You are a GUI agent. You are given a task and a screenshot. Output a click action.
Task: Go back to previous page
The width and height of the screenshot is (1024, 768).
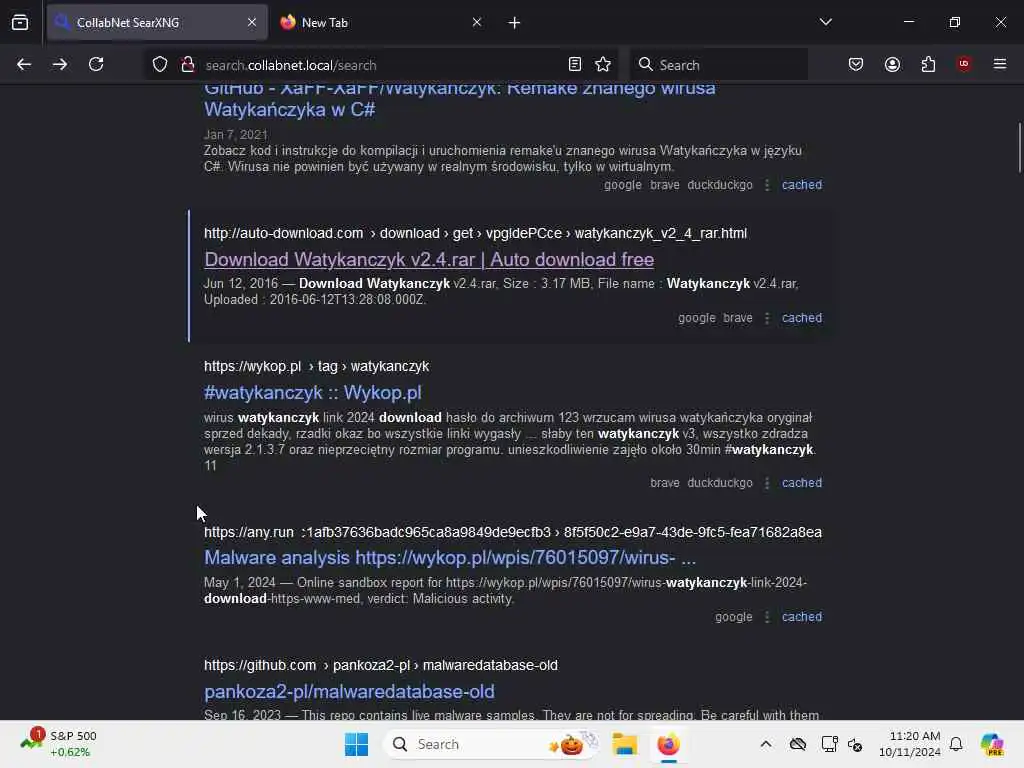[24, 65]
